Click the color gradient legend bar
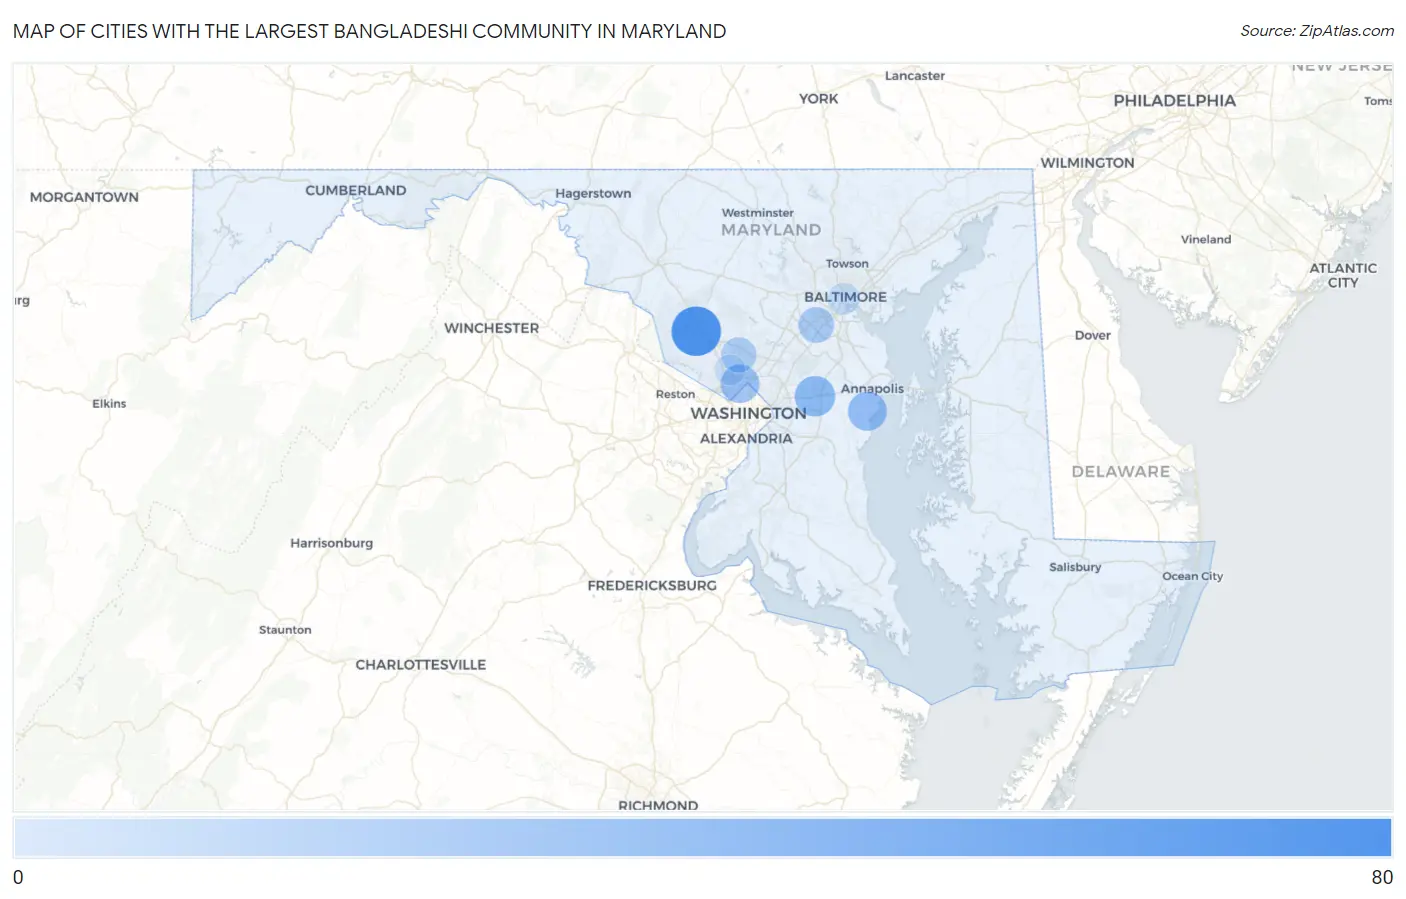This screenshot has width=1406, height=899. point(702,837)
